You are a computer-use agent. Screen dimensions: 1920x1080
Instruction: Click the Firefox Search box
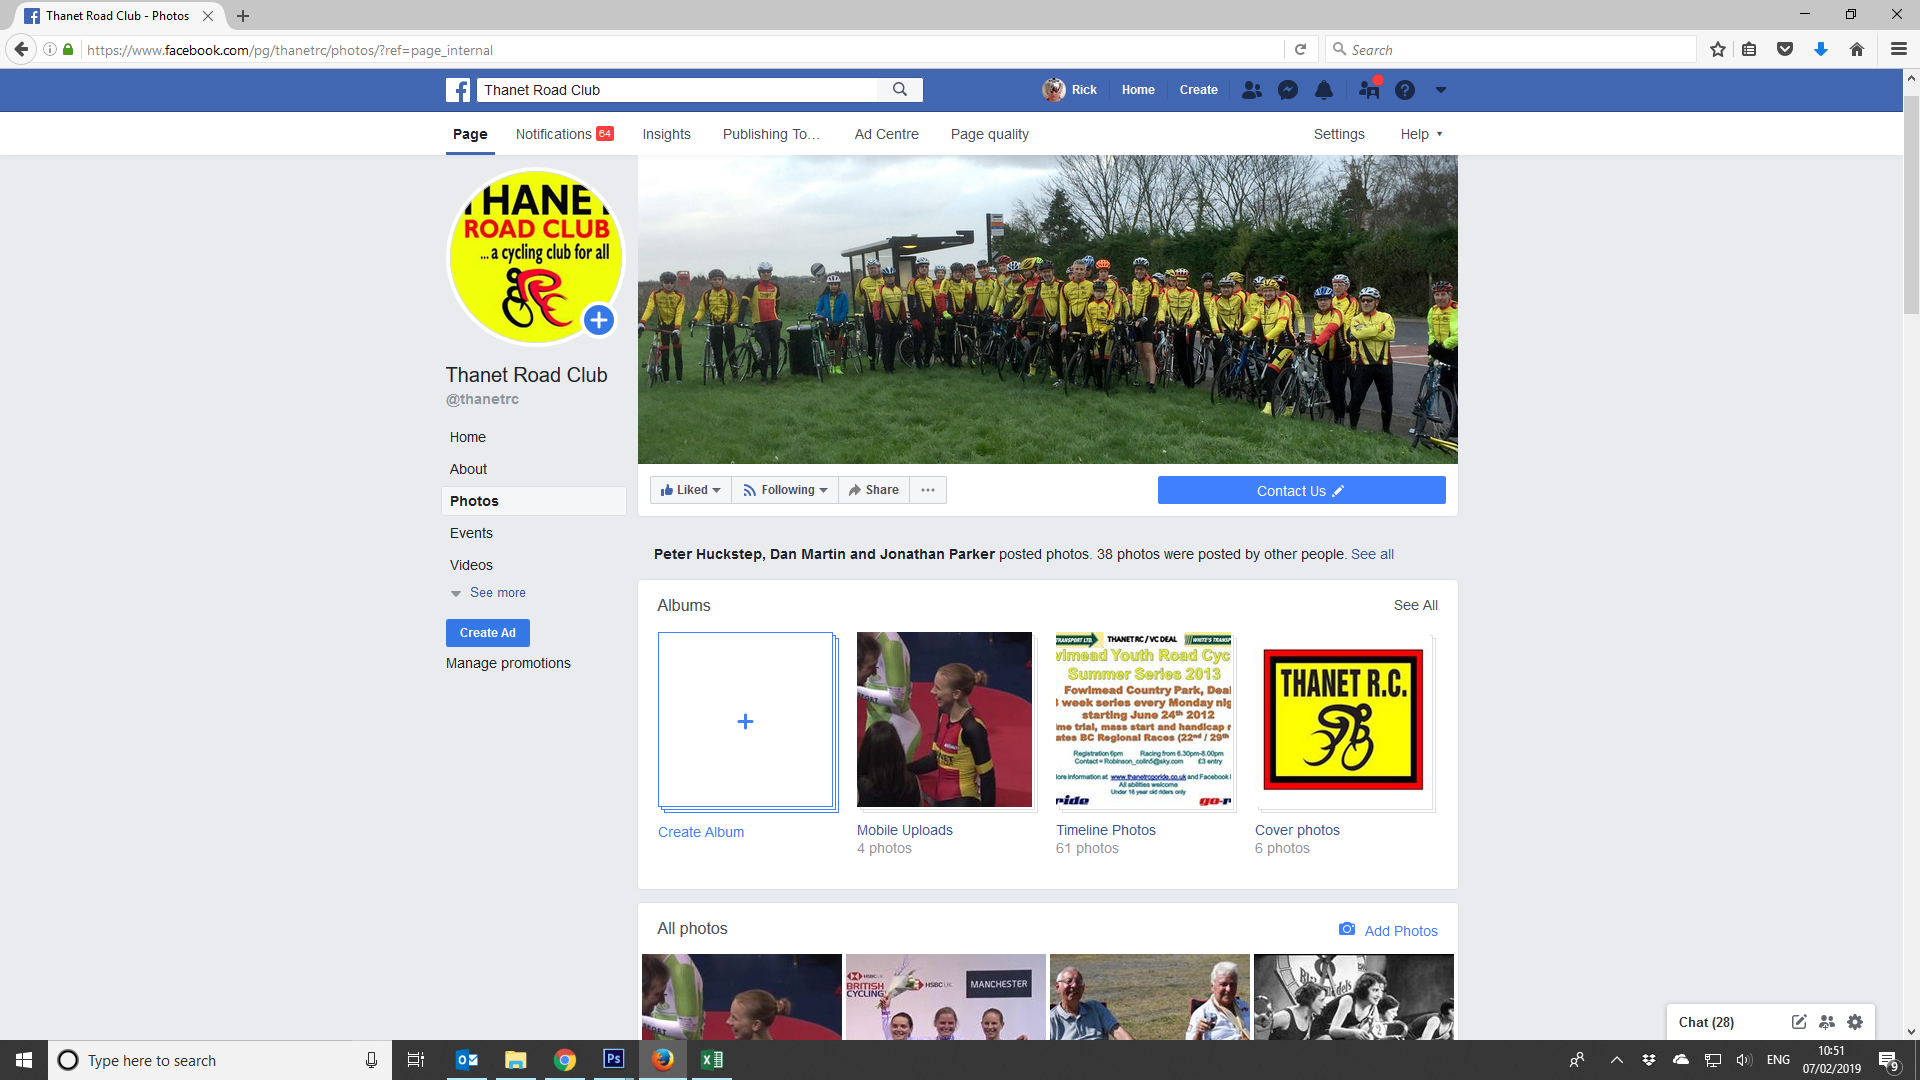[x=1511, y=49]
